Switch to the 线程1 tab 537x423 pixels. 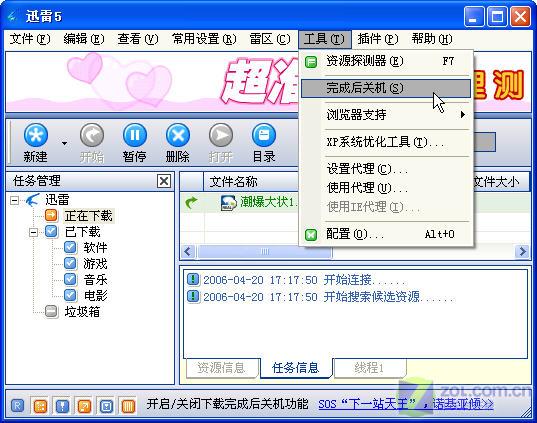pyautogui.click(x=369, y=368)
